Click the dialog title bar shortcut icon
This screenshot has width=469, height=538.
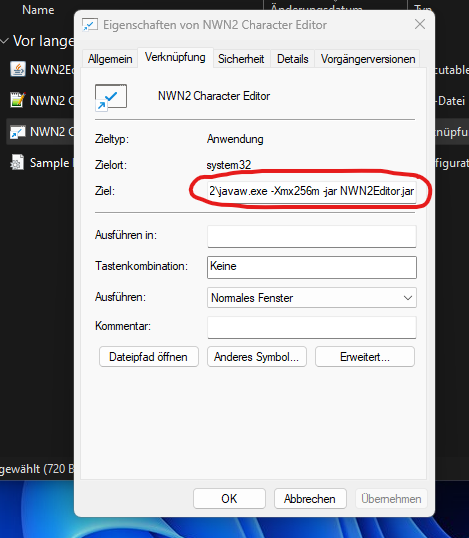click(x=90, y=25)
